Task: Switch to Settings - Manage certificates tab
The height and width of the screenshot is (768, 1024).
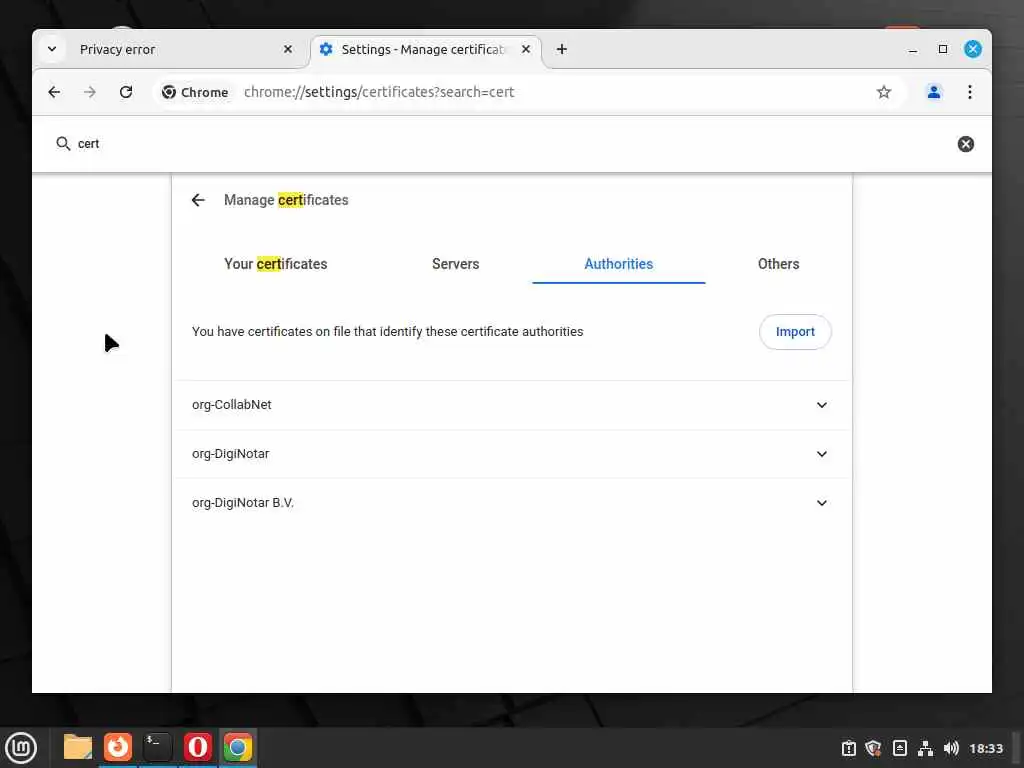Action: point(426,49)
